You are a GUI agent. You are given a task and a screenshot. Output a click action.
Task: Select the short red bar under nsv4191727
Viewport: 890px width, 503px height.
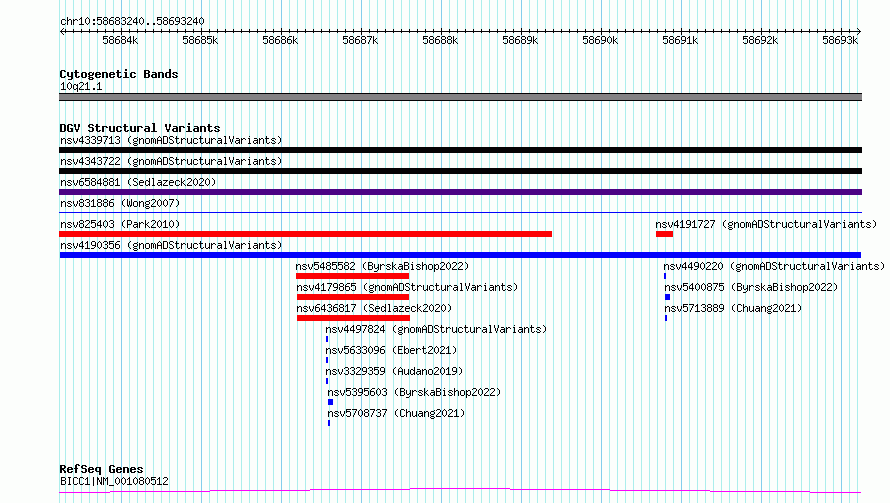pos(664,234)
